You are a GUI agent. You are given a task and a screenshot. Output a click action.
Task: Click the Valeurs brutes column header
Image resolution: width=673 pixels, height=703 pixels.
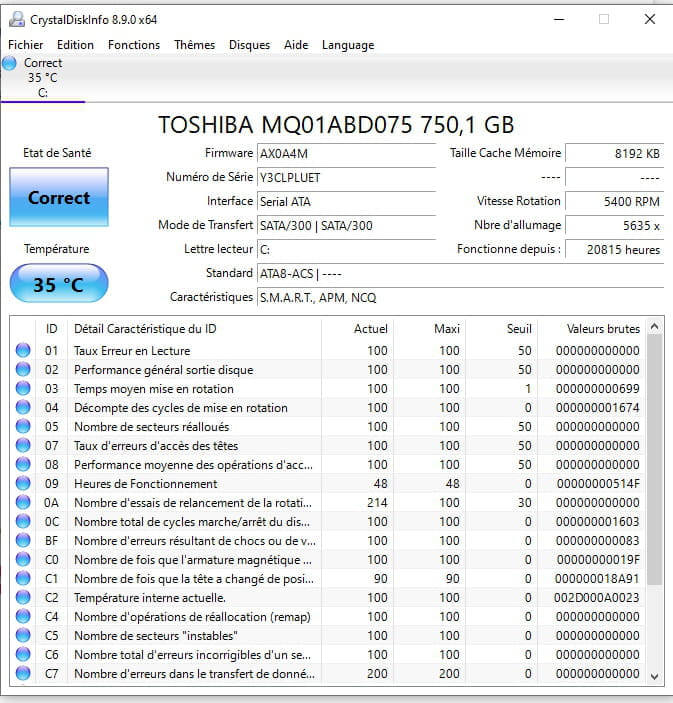pyautogui.click(x=603, y=329)
